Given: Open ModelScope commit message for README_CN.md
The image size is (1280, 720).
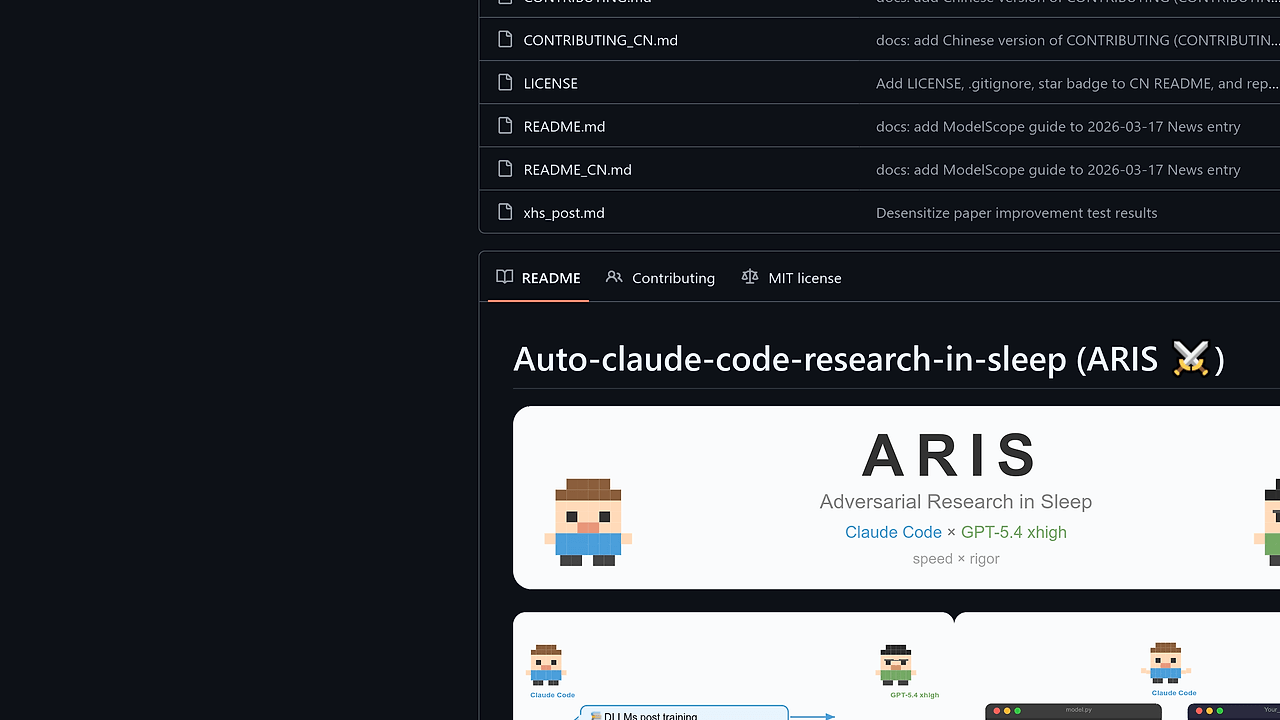Looking at the screenshot, I should (x=1058, y=169).
